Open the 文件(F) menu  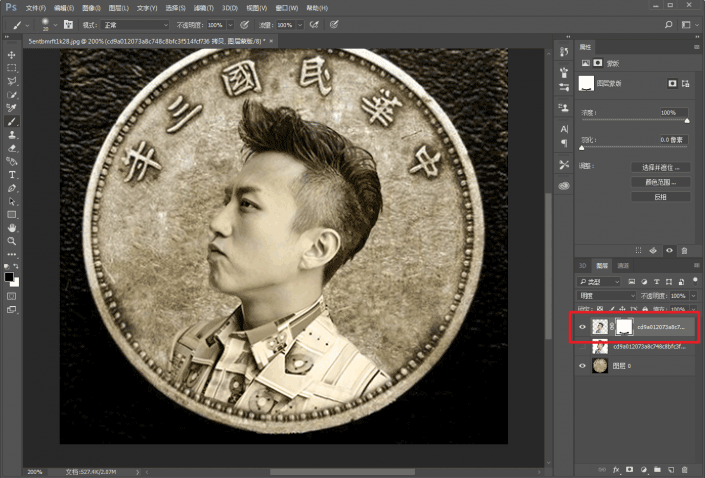click(36, 8)
